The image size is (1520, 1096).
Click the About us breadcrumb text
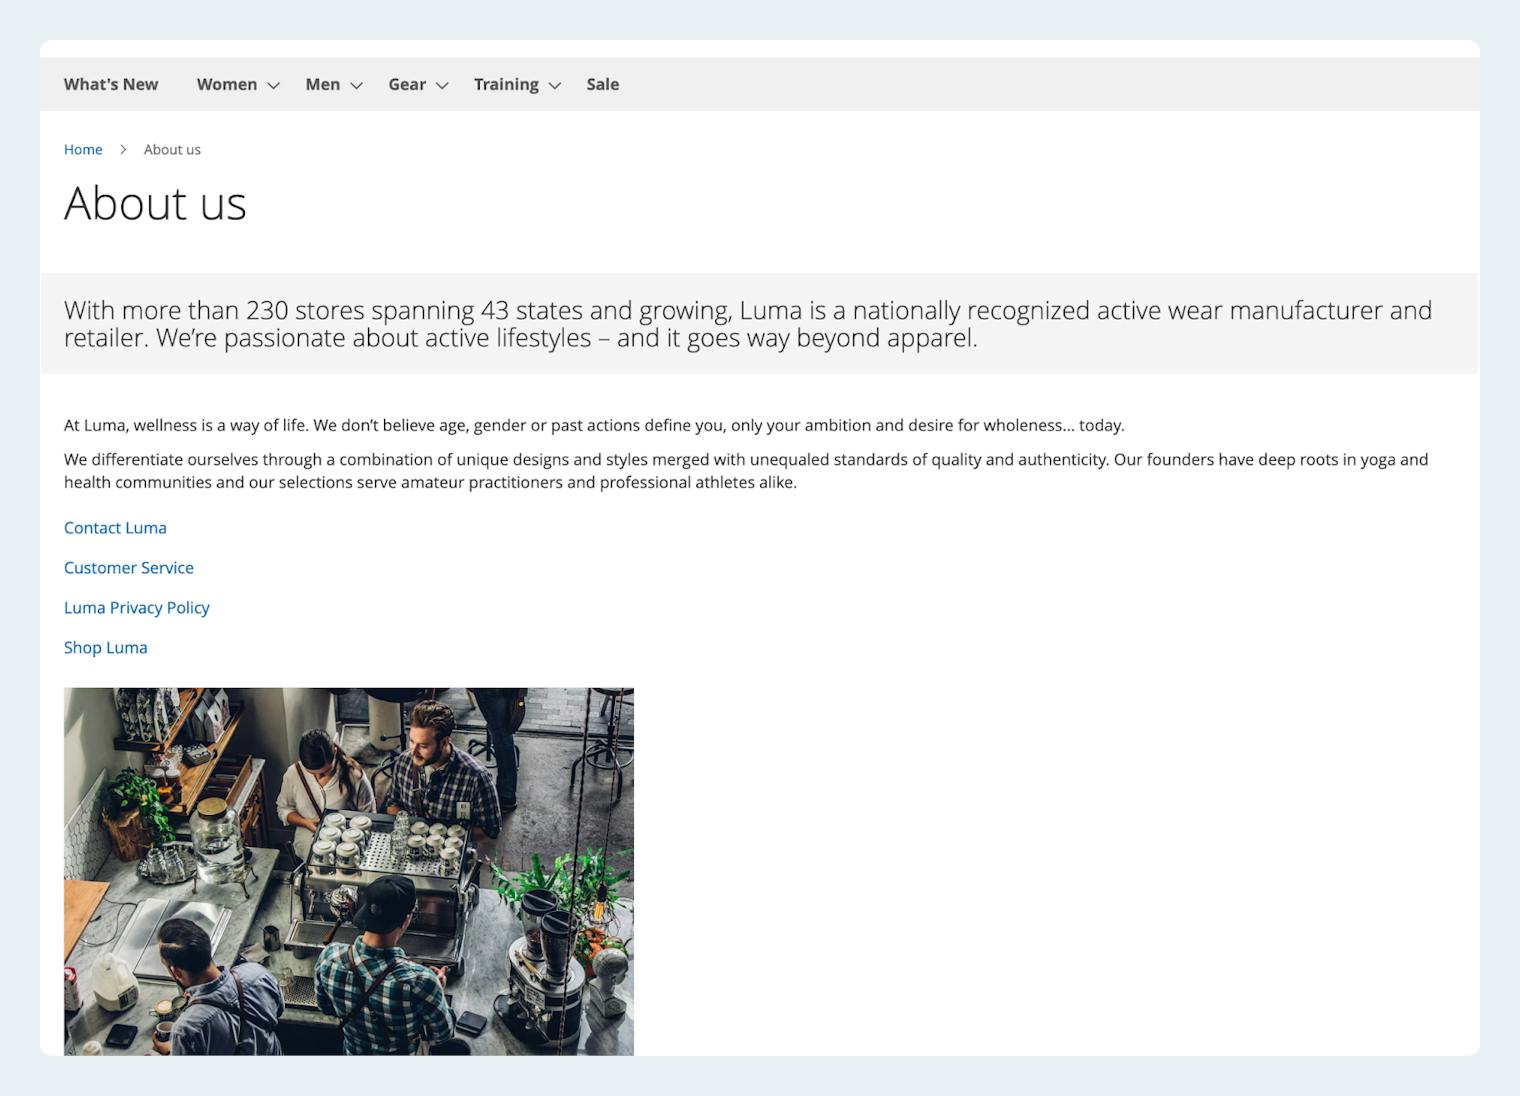[172, 149]
